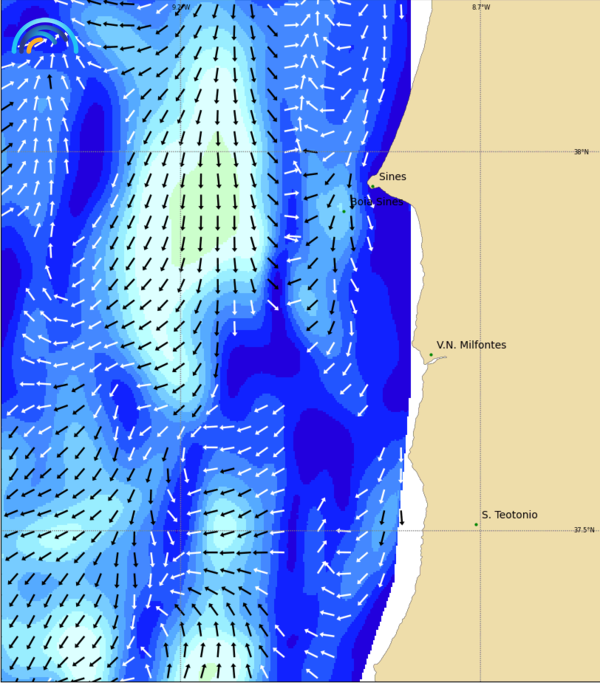
Task: Click the rainbow arc logo icon
Action: (44, 36)
